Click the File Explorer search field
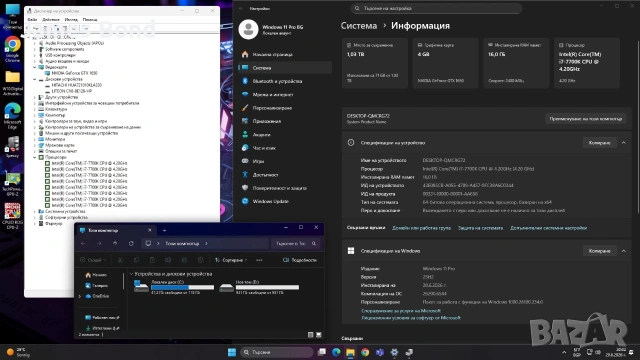Screen dimensions: 640x360 click(x=295, y=243)
